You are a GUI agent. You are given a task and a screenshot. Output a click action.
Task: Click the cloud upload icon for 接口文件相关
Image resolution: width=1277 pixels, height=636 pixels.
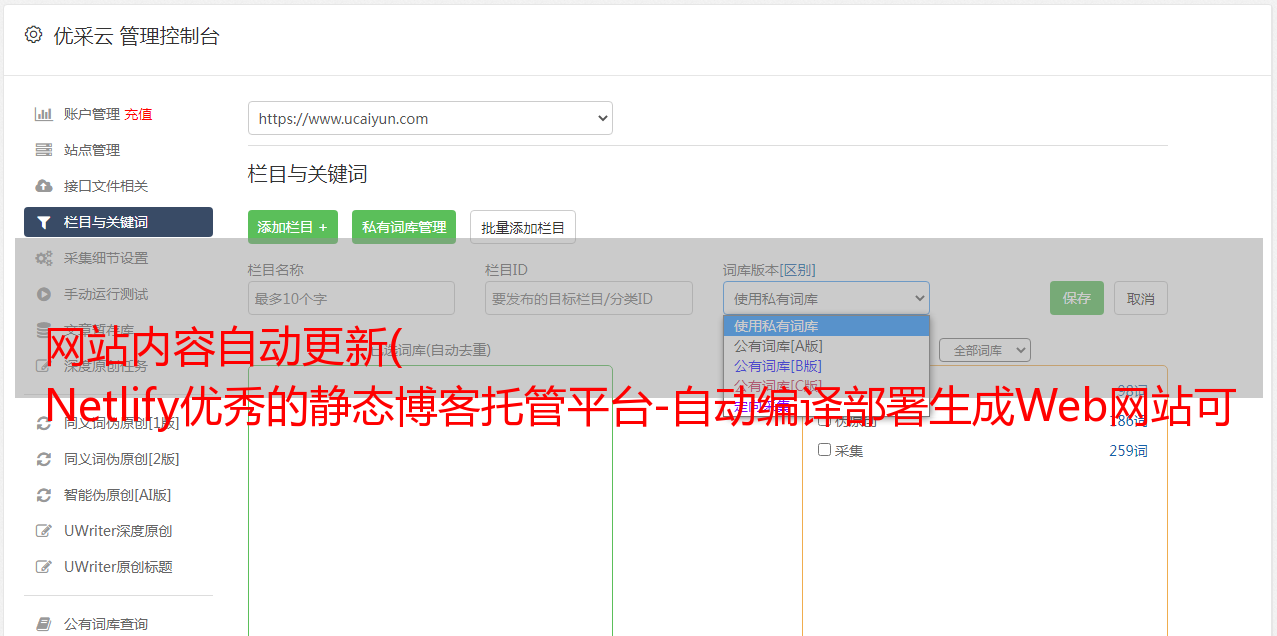click(43, 186)
